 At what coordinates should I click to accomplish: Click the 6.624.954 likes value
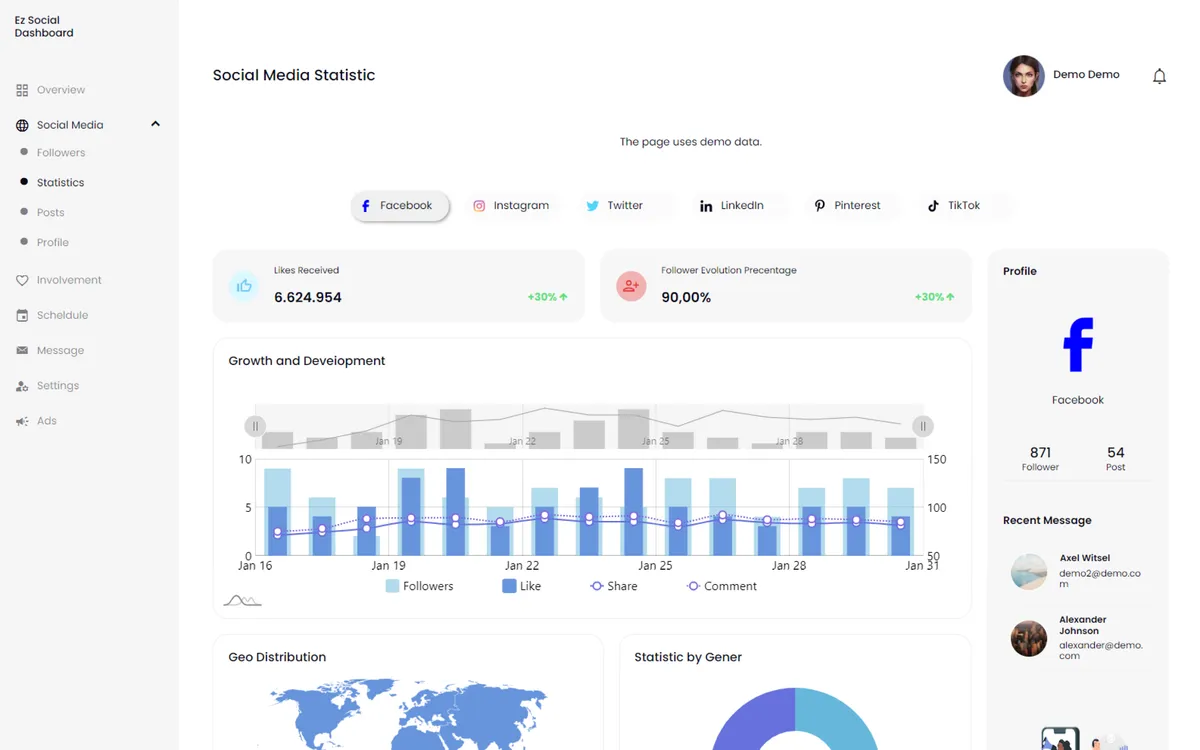(308, 298)
